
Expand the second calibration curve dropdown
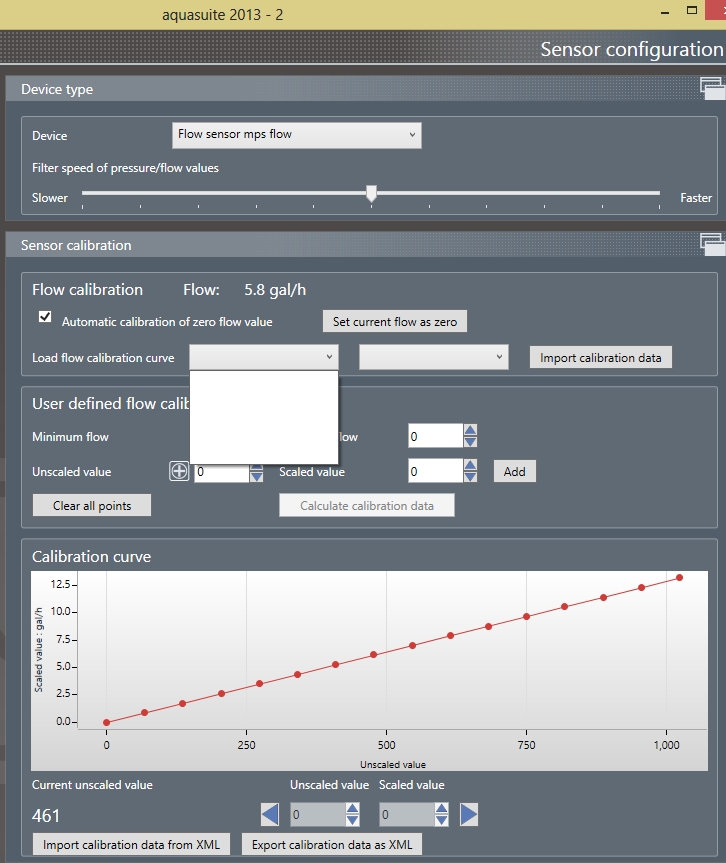tap(433, 357)
